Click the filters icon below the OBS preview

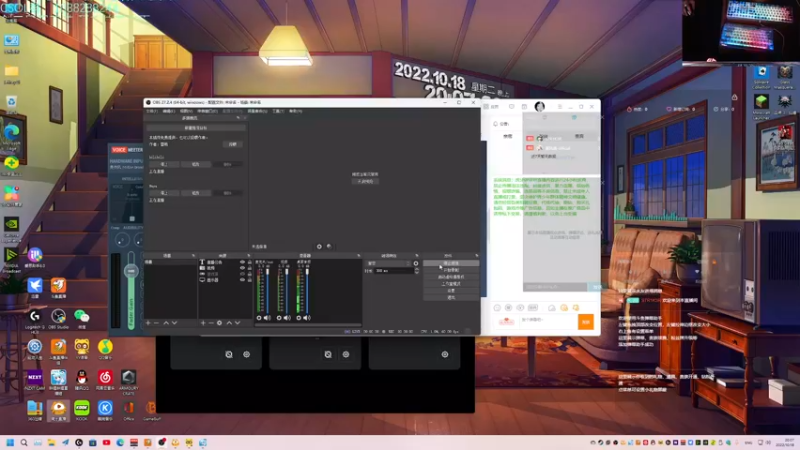[x=329, y=246]
